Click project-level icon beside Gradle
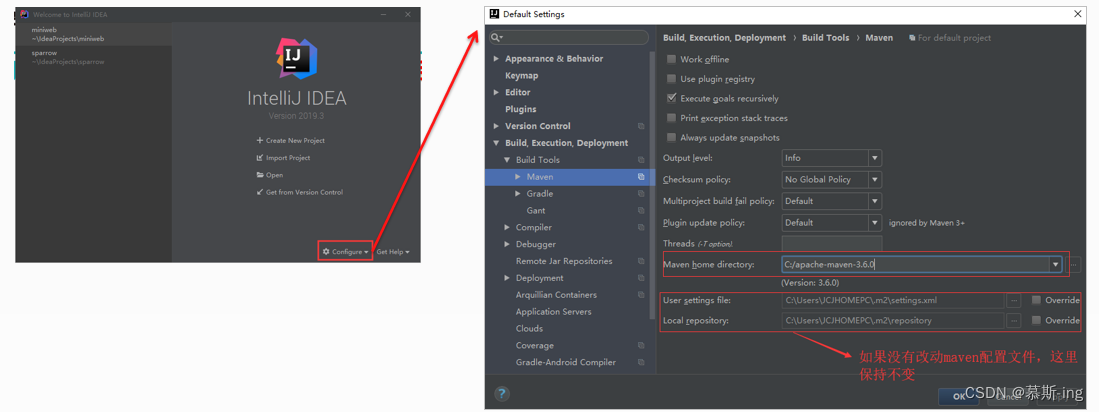The height and width of the screenshot is (412, 1099). [x=641, y=194]
